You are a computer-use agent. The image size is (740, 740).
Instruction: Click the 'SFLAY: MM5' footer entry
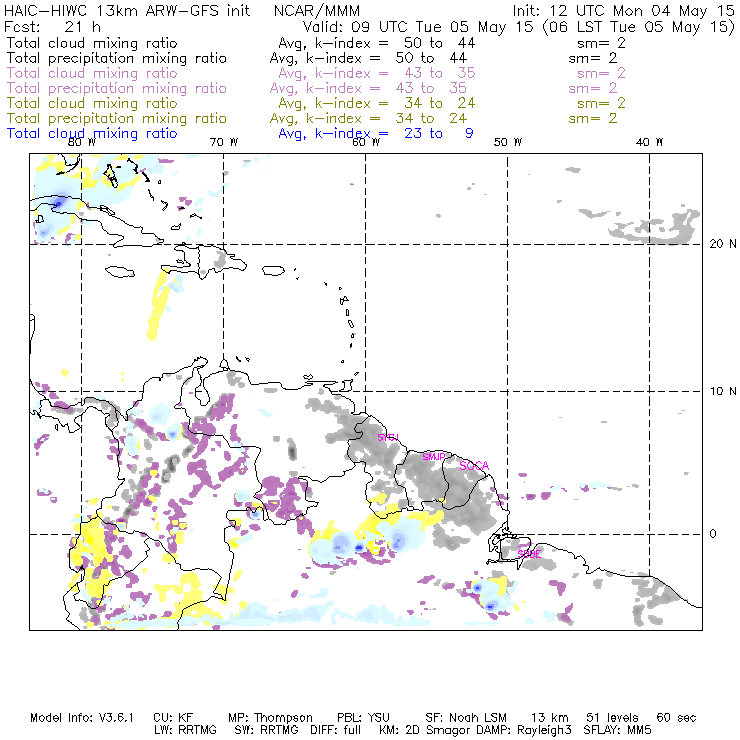click(x=617, y=730)
